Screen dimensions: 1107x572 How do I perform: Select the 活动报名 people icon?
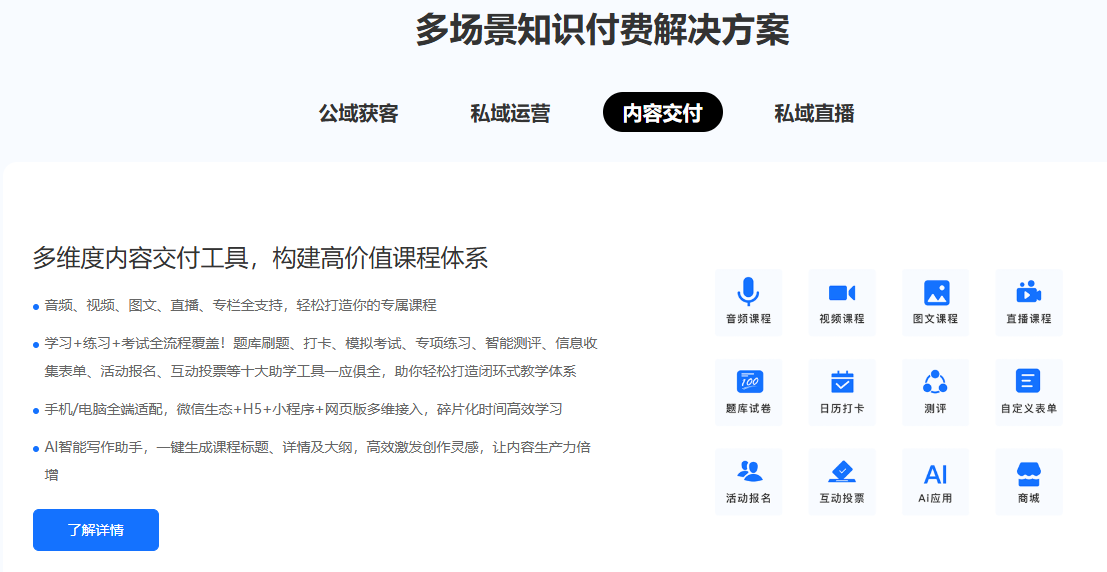(x=748, y=472)
